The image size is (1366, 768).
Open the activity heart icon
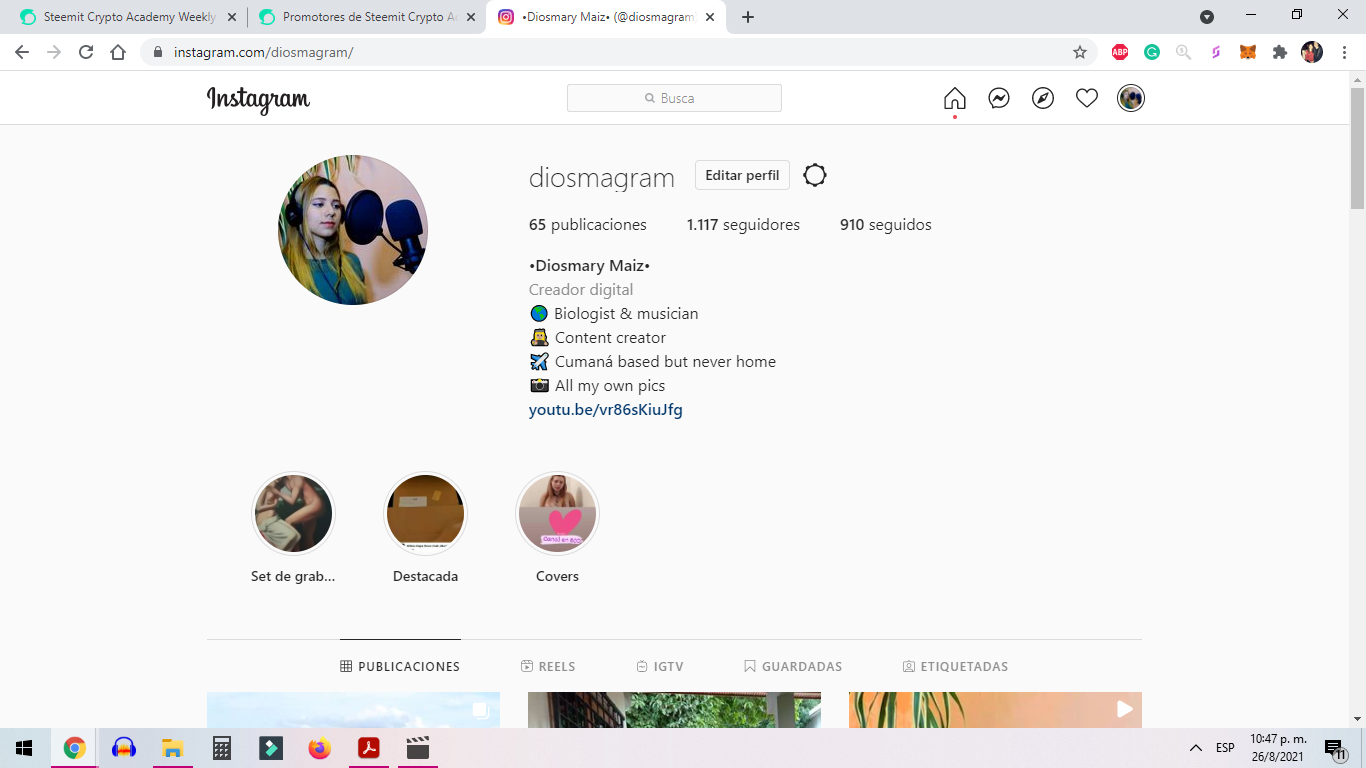pyautogui.click(x=1087, y=98)
